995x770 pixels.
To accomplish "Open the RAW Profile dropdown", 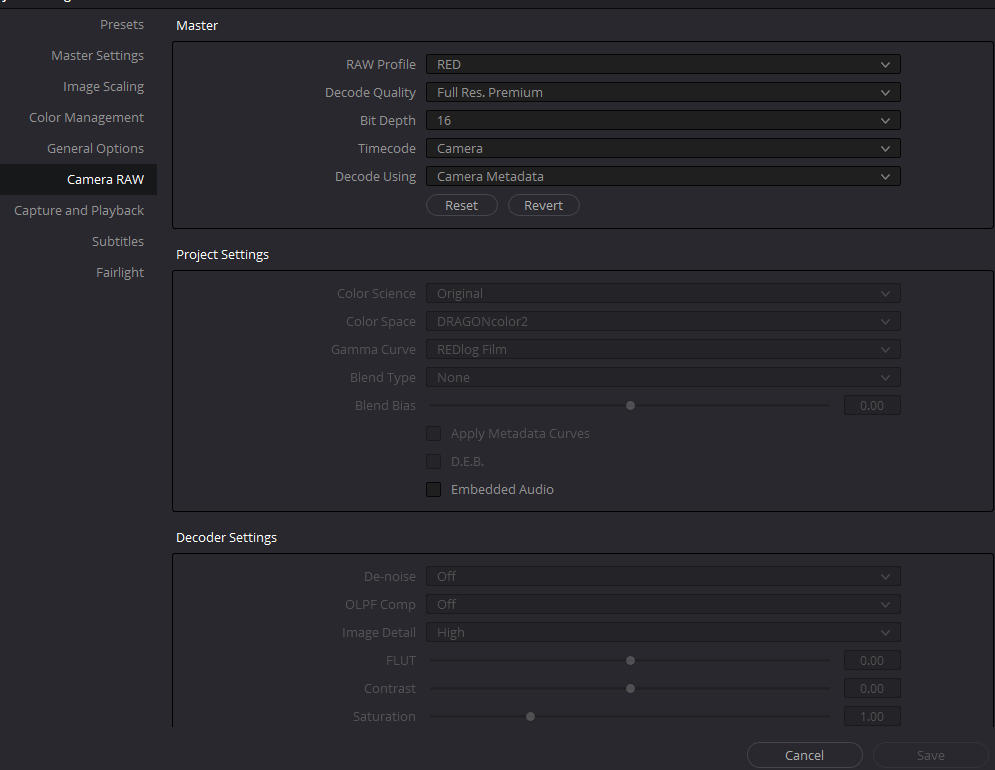I will pyautogui.click(x=663, y=64).
